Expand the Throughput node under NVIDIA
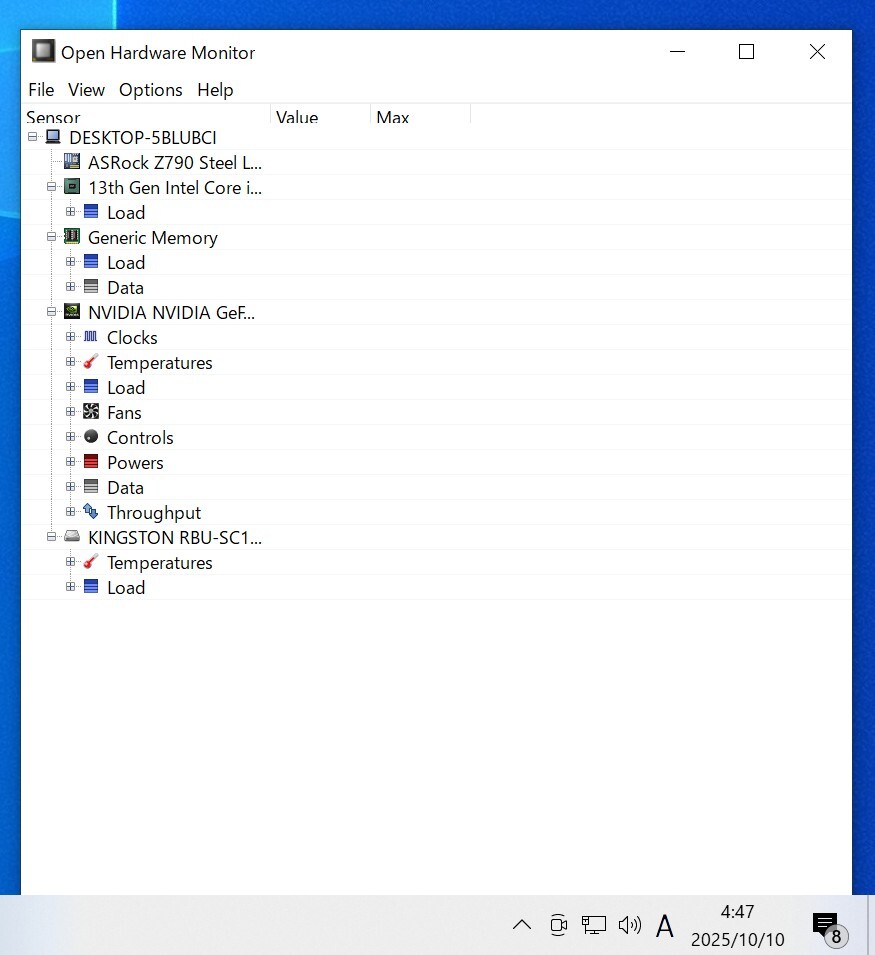This screenshot has height=955, width=875. [71, 512]
